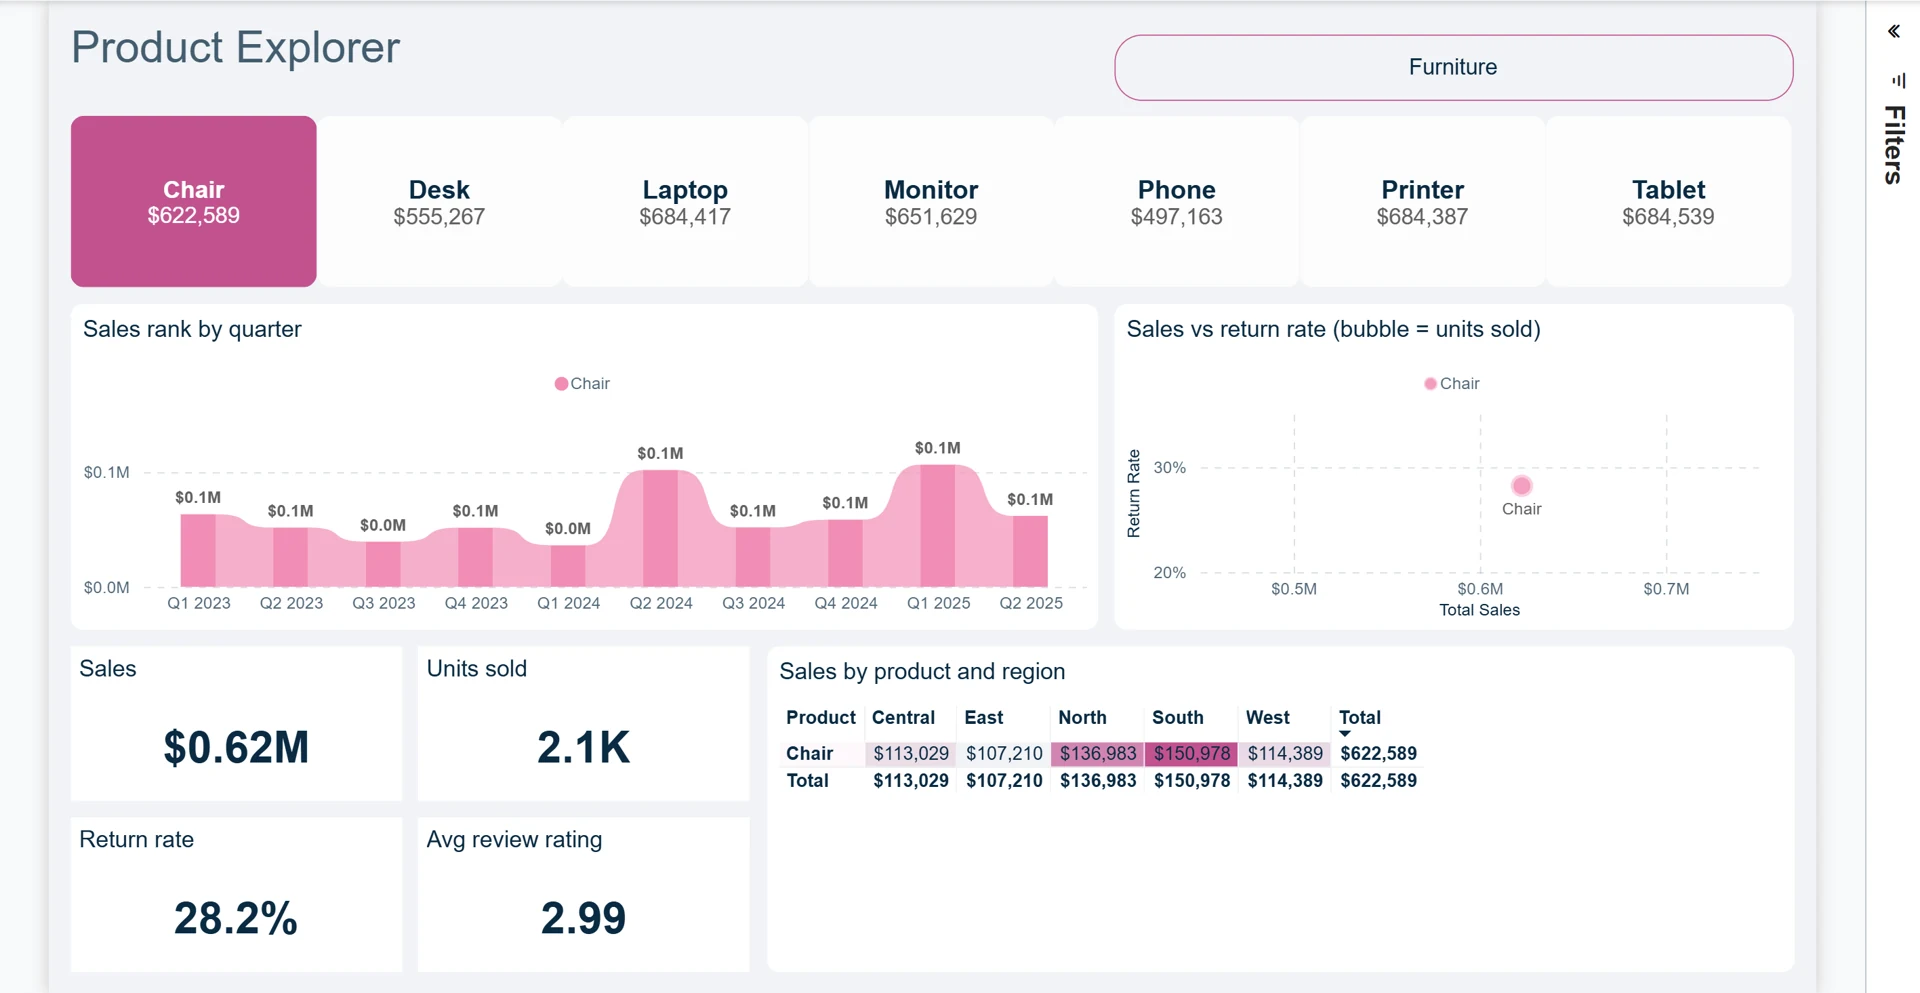This screenshot has width=1920, height=993.
Task: Click the Sales rank by quarter title
Action: [192, 330]
